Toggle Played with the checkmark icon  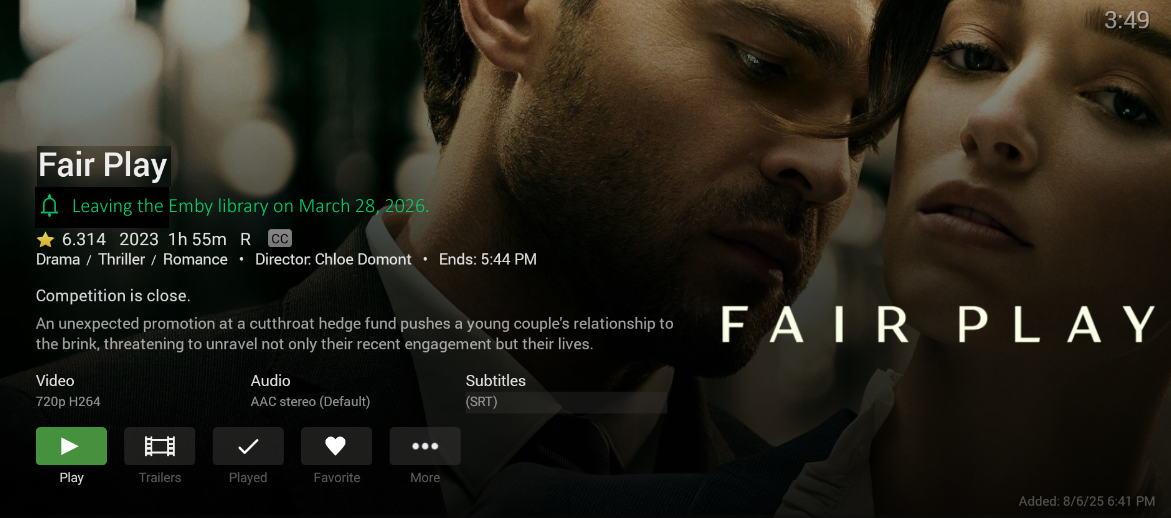tap(248, 446)
